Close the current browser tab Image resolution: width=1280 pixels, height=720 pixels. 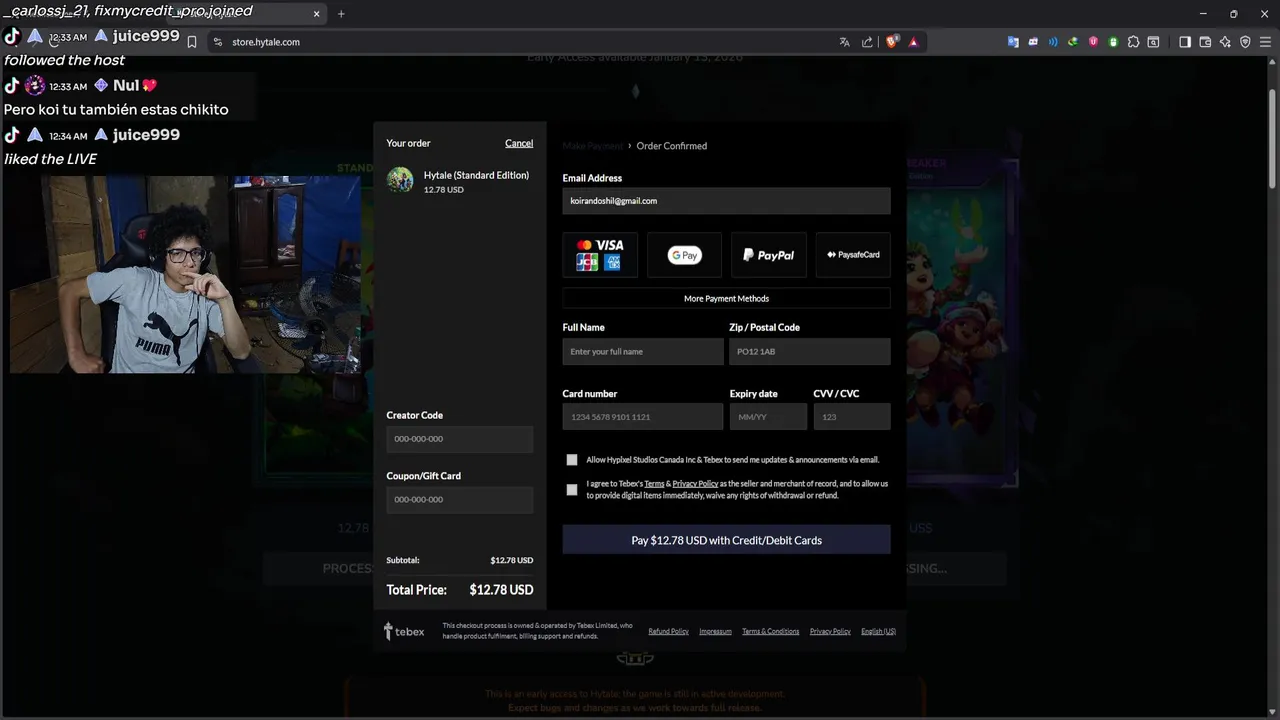tap(317, 14)
